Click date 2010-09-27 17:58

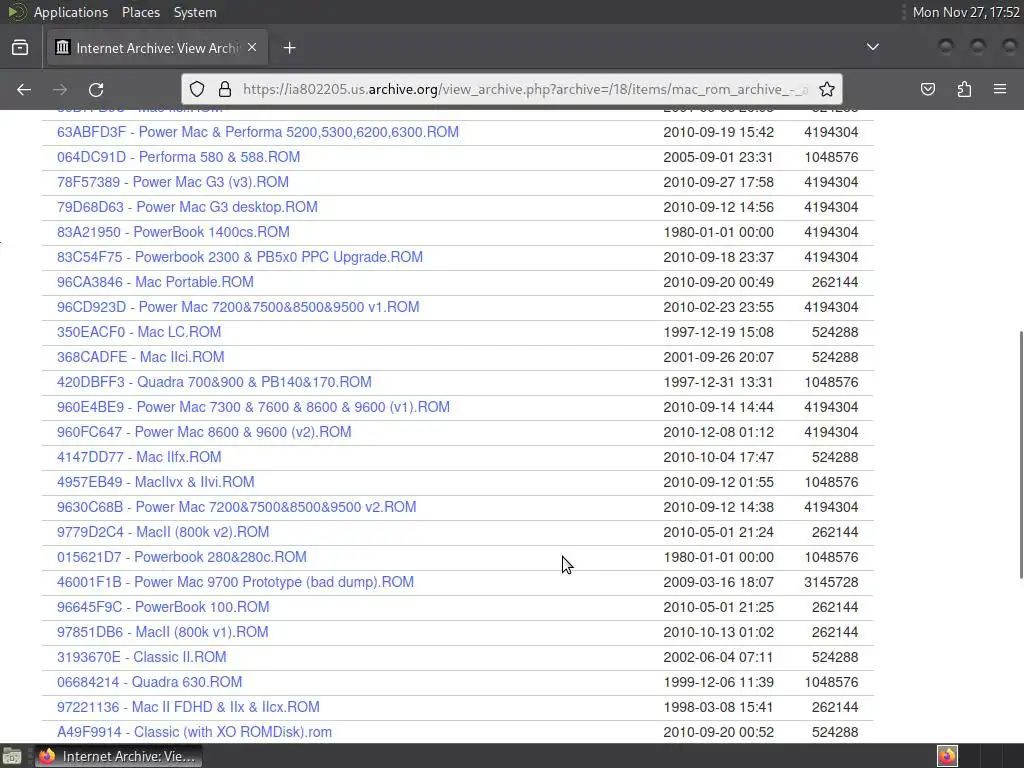pyautogui.click(x=718, y=182)
